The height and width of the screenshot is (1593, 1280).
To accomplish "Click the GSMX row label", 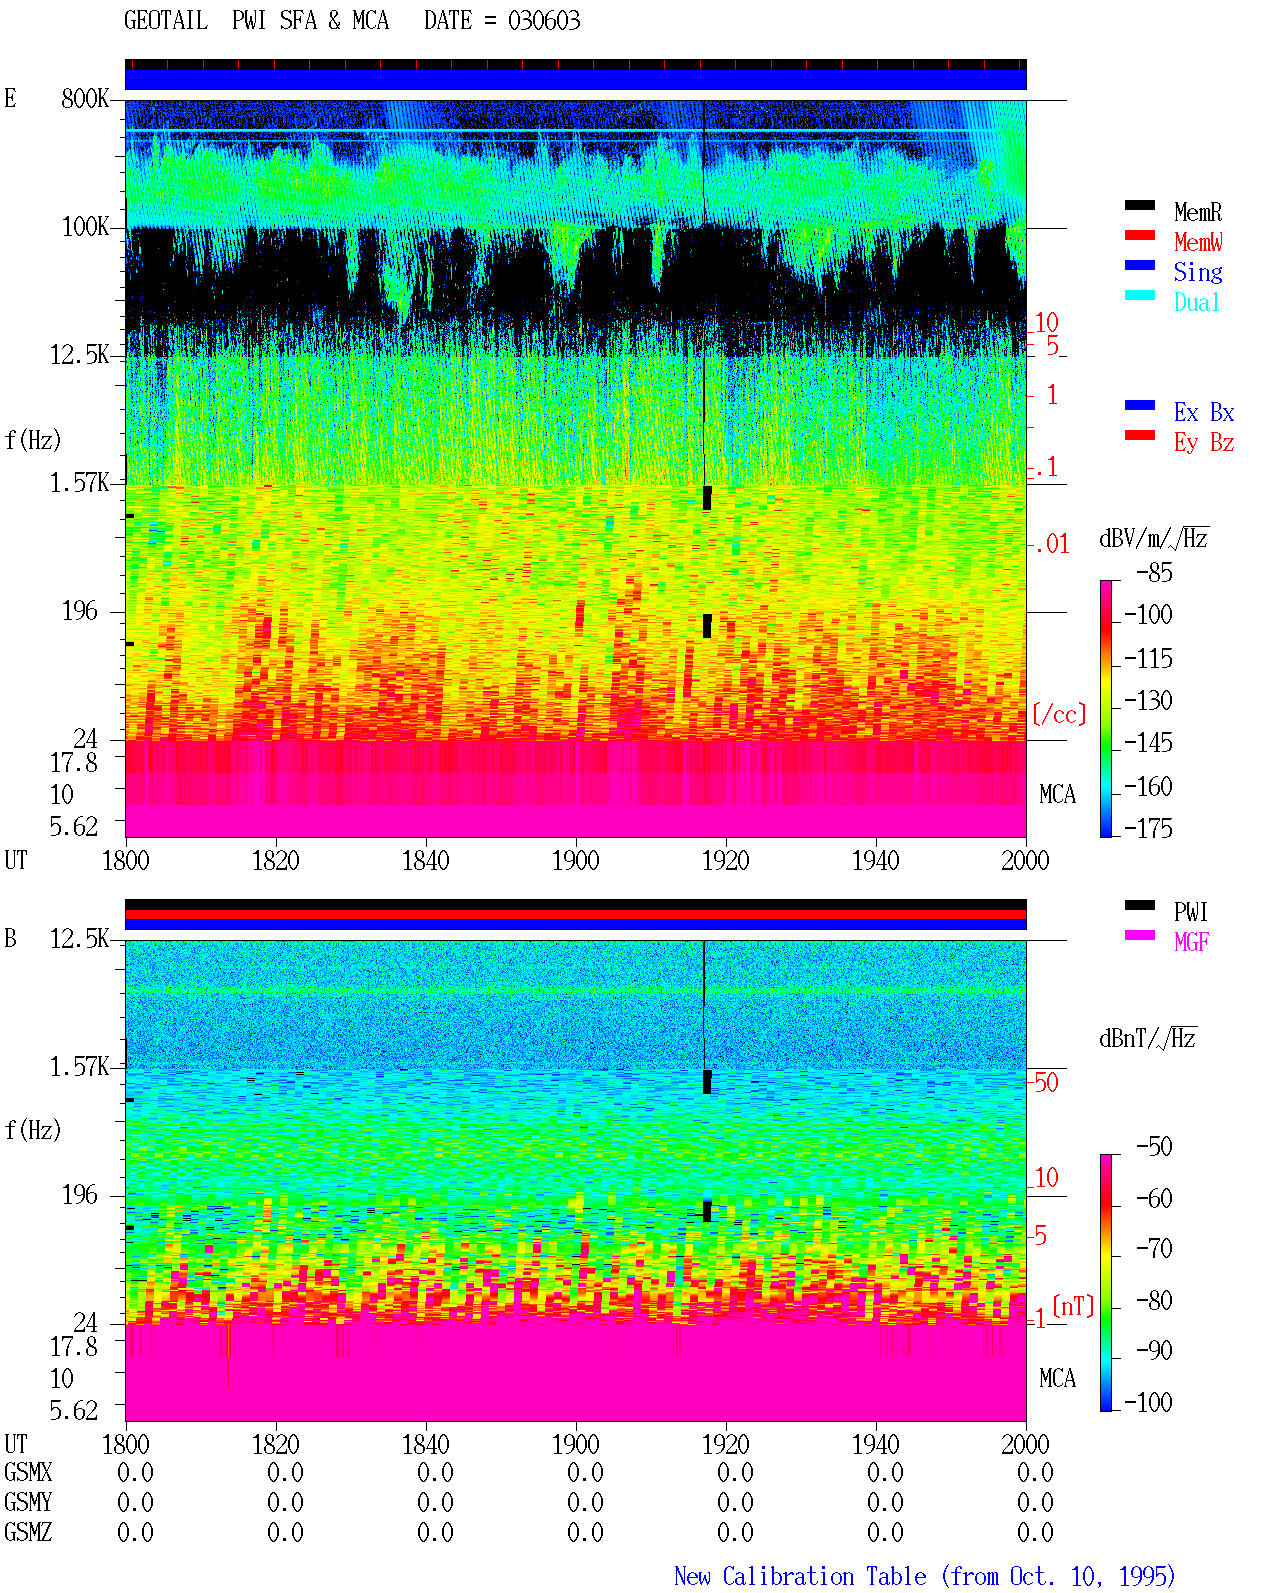I will (28, 1473).
